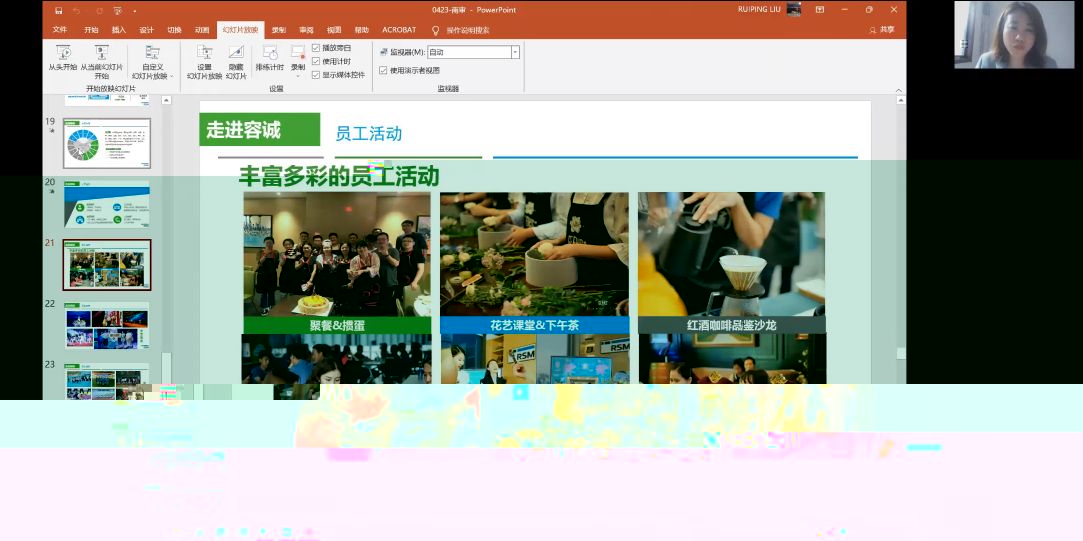Switch to the 录制 (Record) tab

pos(278,30)
